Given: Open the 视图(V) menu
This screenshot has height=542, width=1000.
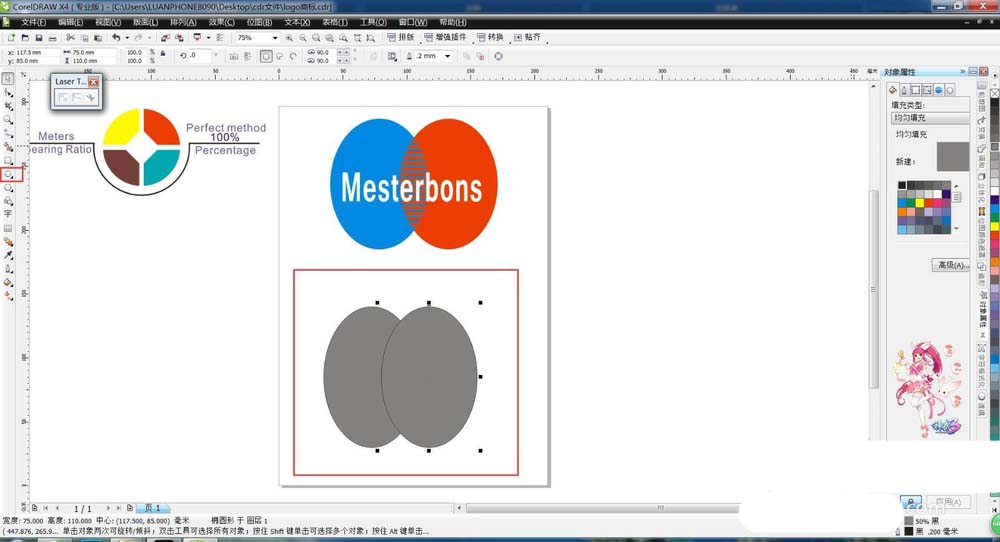Looking at the screenshot, I should click(108, 22).
